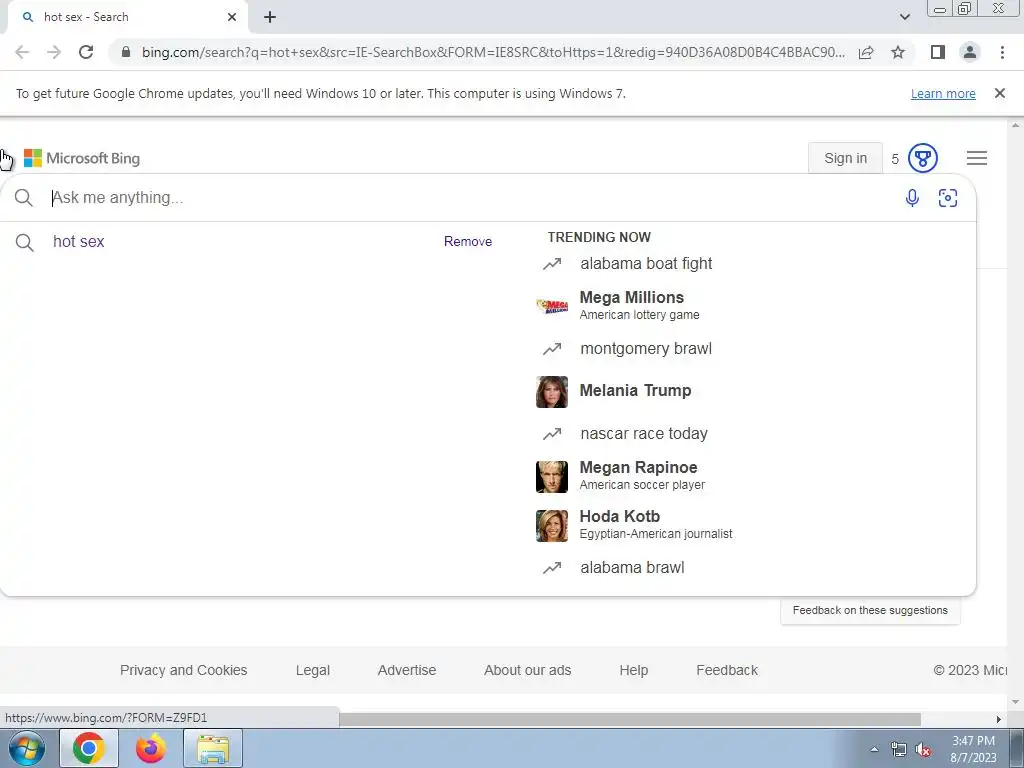
Task: Go back using the browser back arrow
Action: click(22, 52)
